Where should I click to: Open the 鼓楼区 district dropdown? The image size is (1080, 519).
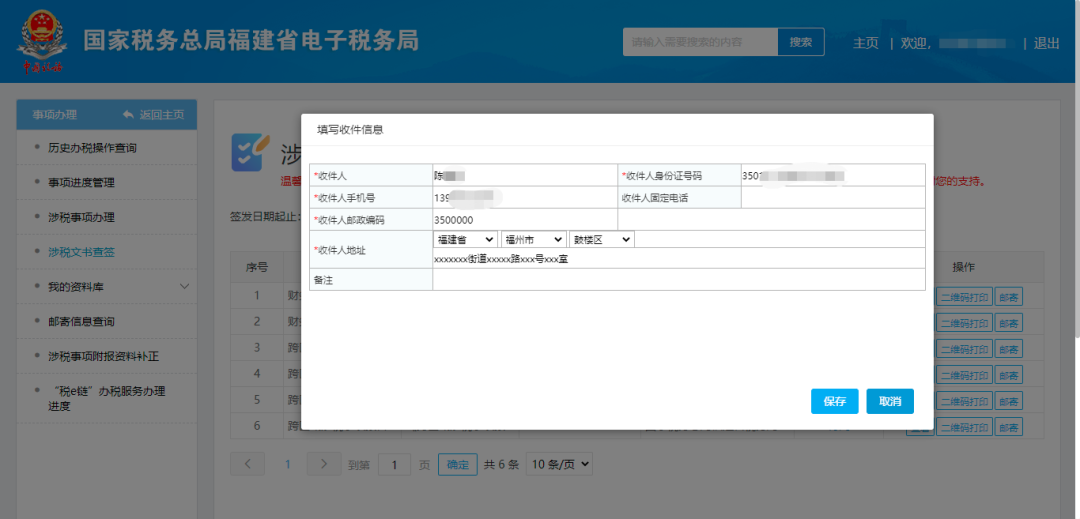pyautogui.click(x=601, y=239)
